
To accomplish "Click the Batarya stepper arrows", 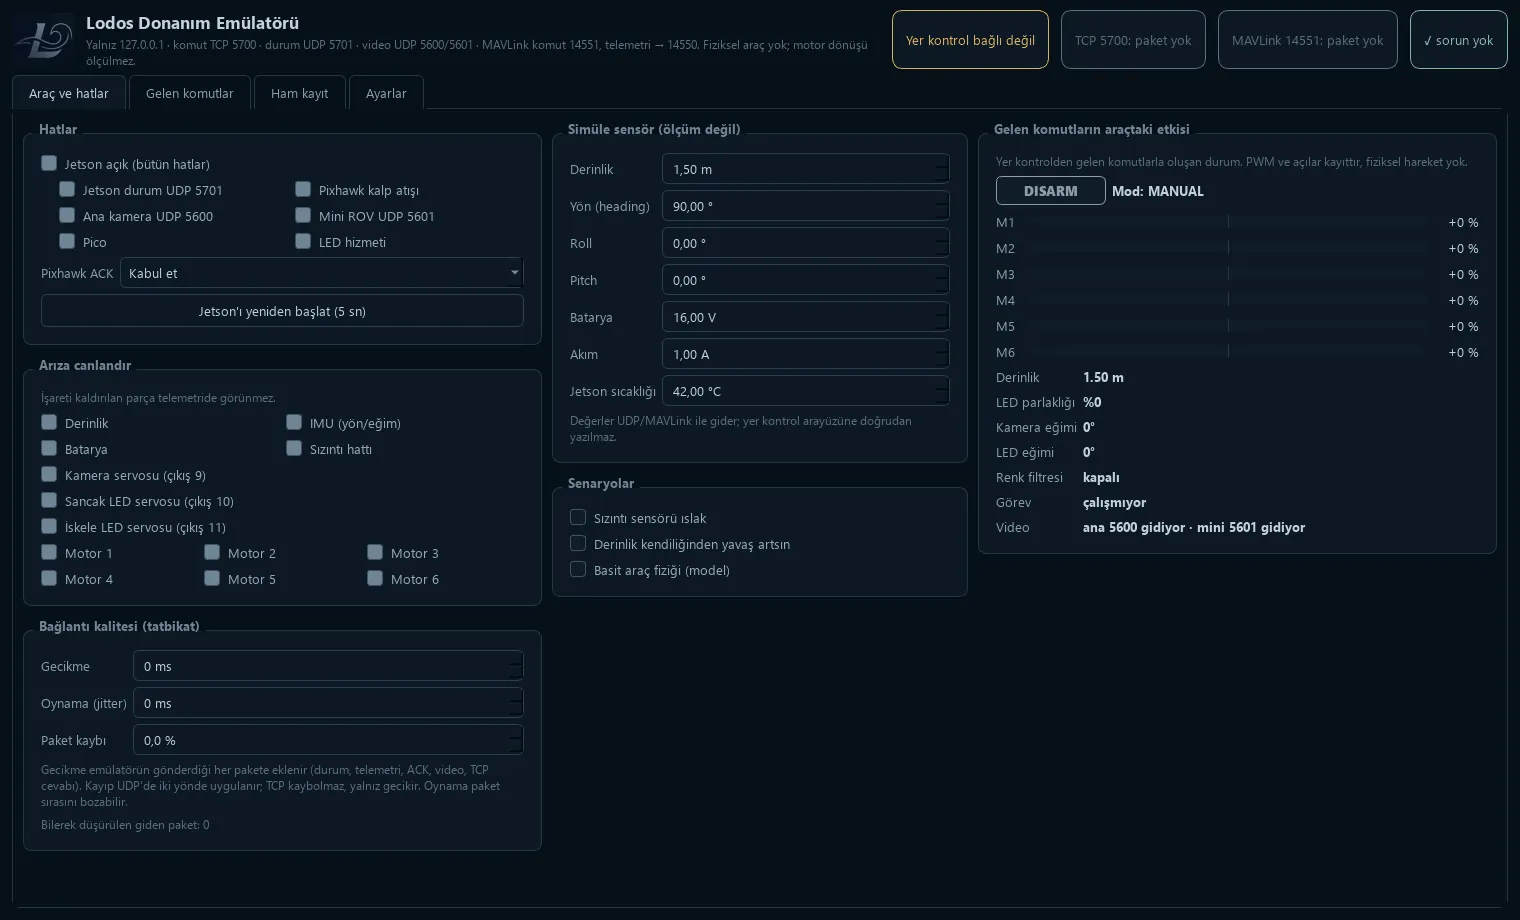I will click(x=942, y=317).
